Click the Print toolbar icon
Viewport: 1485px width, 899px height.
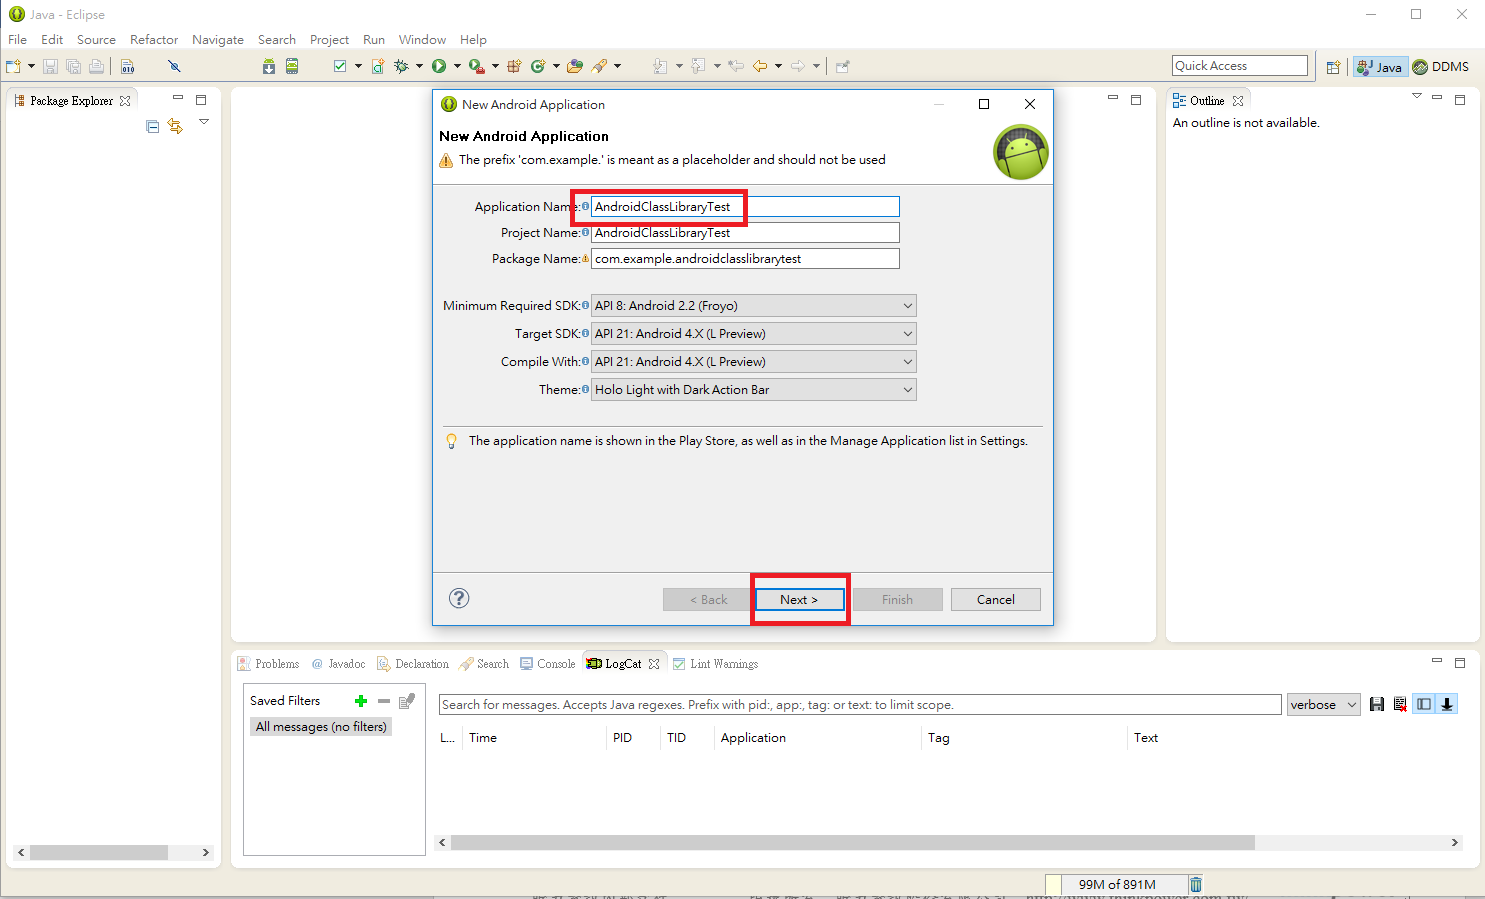click(96, 66)
